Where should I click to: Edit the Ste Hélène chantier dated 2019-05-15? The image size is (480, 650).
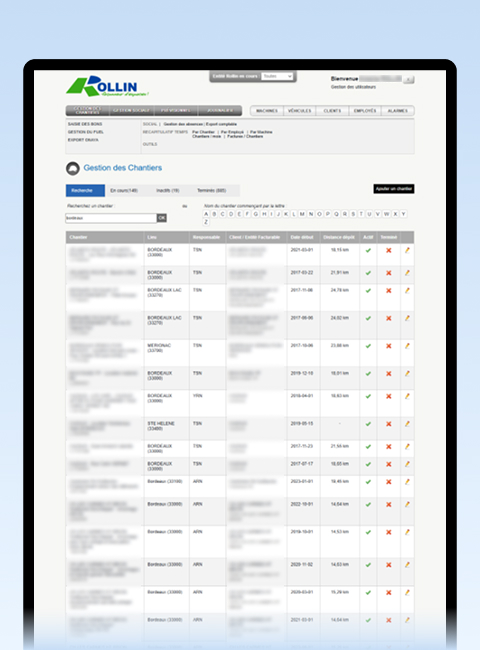[x=407, y=424]
